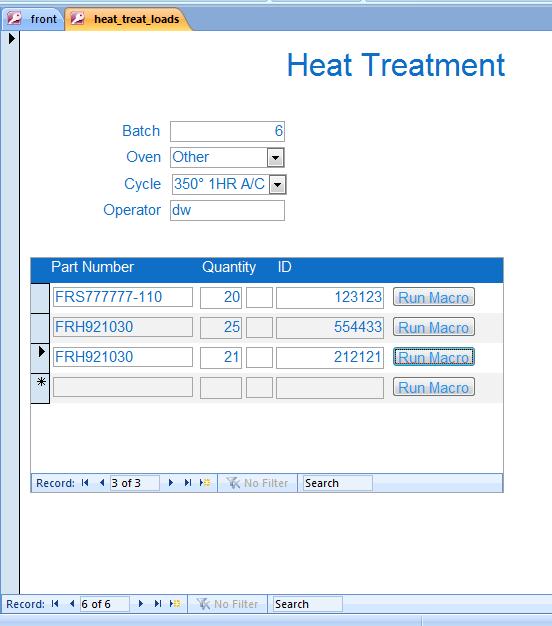Click the subform Search box
Image resolution: width=552 pixels, height=626 pixels.
click(x=338, y=483)
